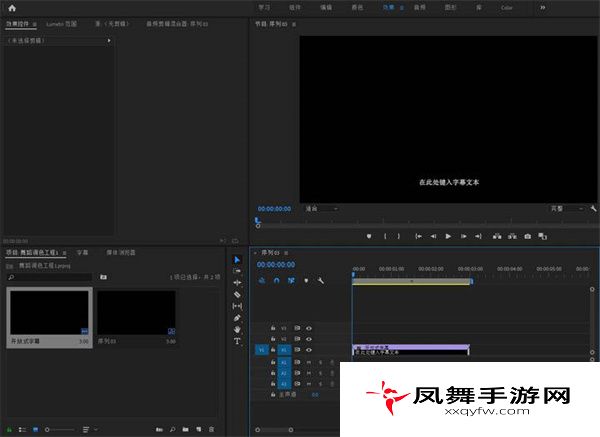Open timeline display settings wrench
The height and width of the screenshot is (437, 600).
[x=321, y=280]
